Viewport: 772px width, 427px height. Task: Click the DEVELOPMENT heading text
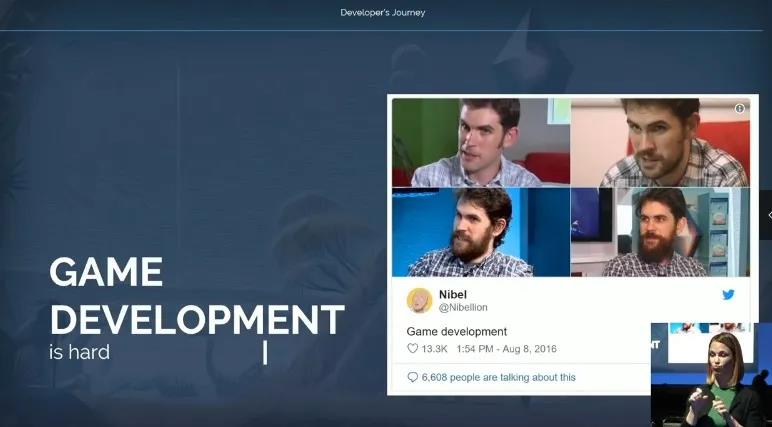197,320
